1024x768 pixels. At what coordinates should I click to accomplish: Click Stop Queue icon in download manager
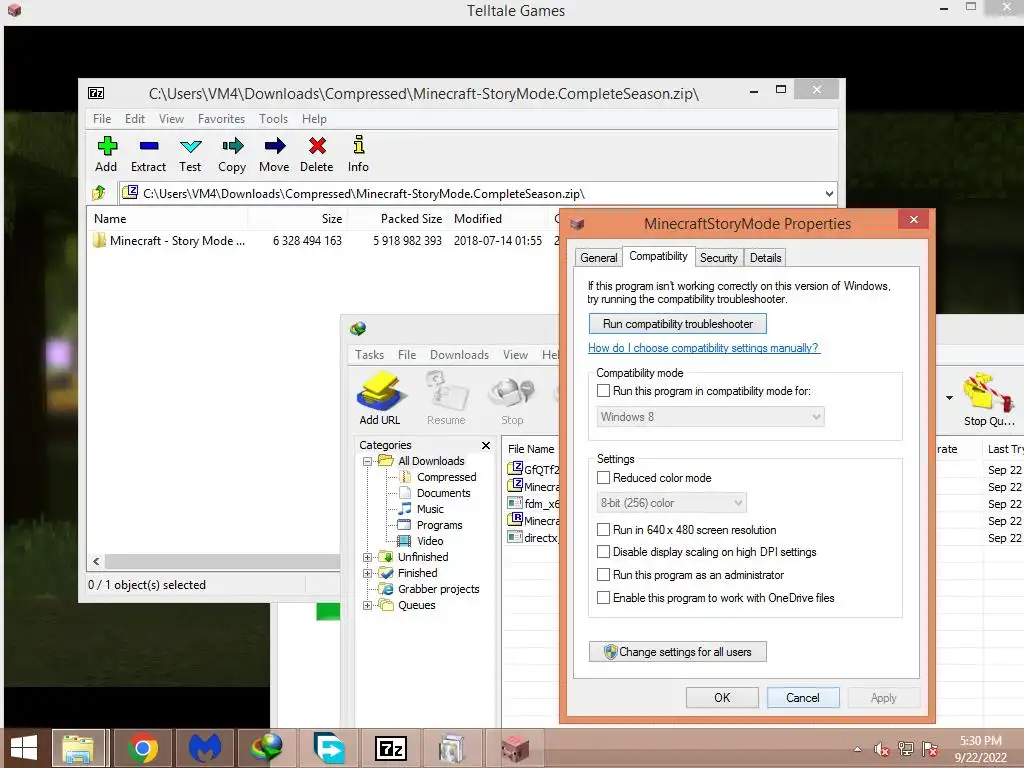click(989, 399)
